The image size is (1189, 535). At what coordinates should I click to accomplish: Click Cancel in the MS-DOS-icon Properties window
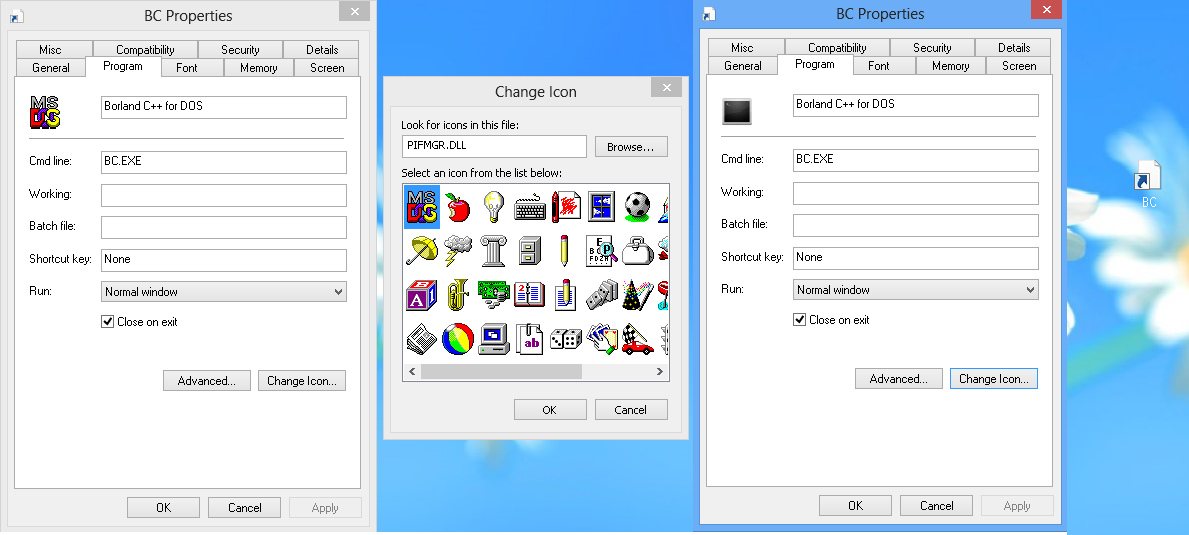click(x=244, y=508)
